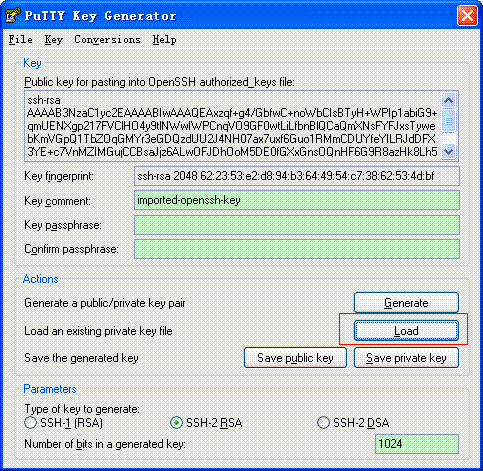
Task: Click into the Key passphrase field
Action: click(x=297, y=225)
